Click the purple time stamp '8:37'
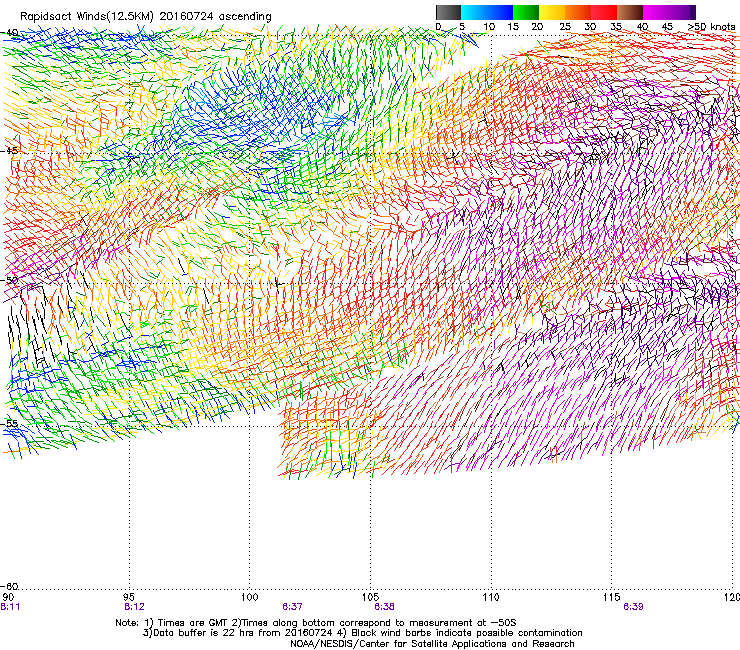The width and height of the screenshot is (740, 650). coord(292,607)
